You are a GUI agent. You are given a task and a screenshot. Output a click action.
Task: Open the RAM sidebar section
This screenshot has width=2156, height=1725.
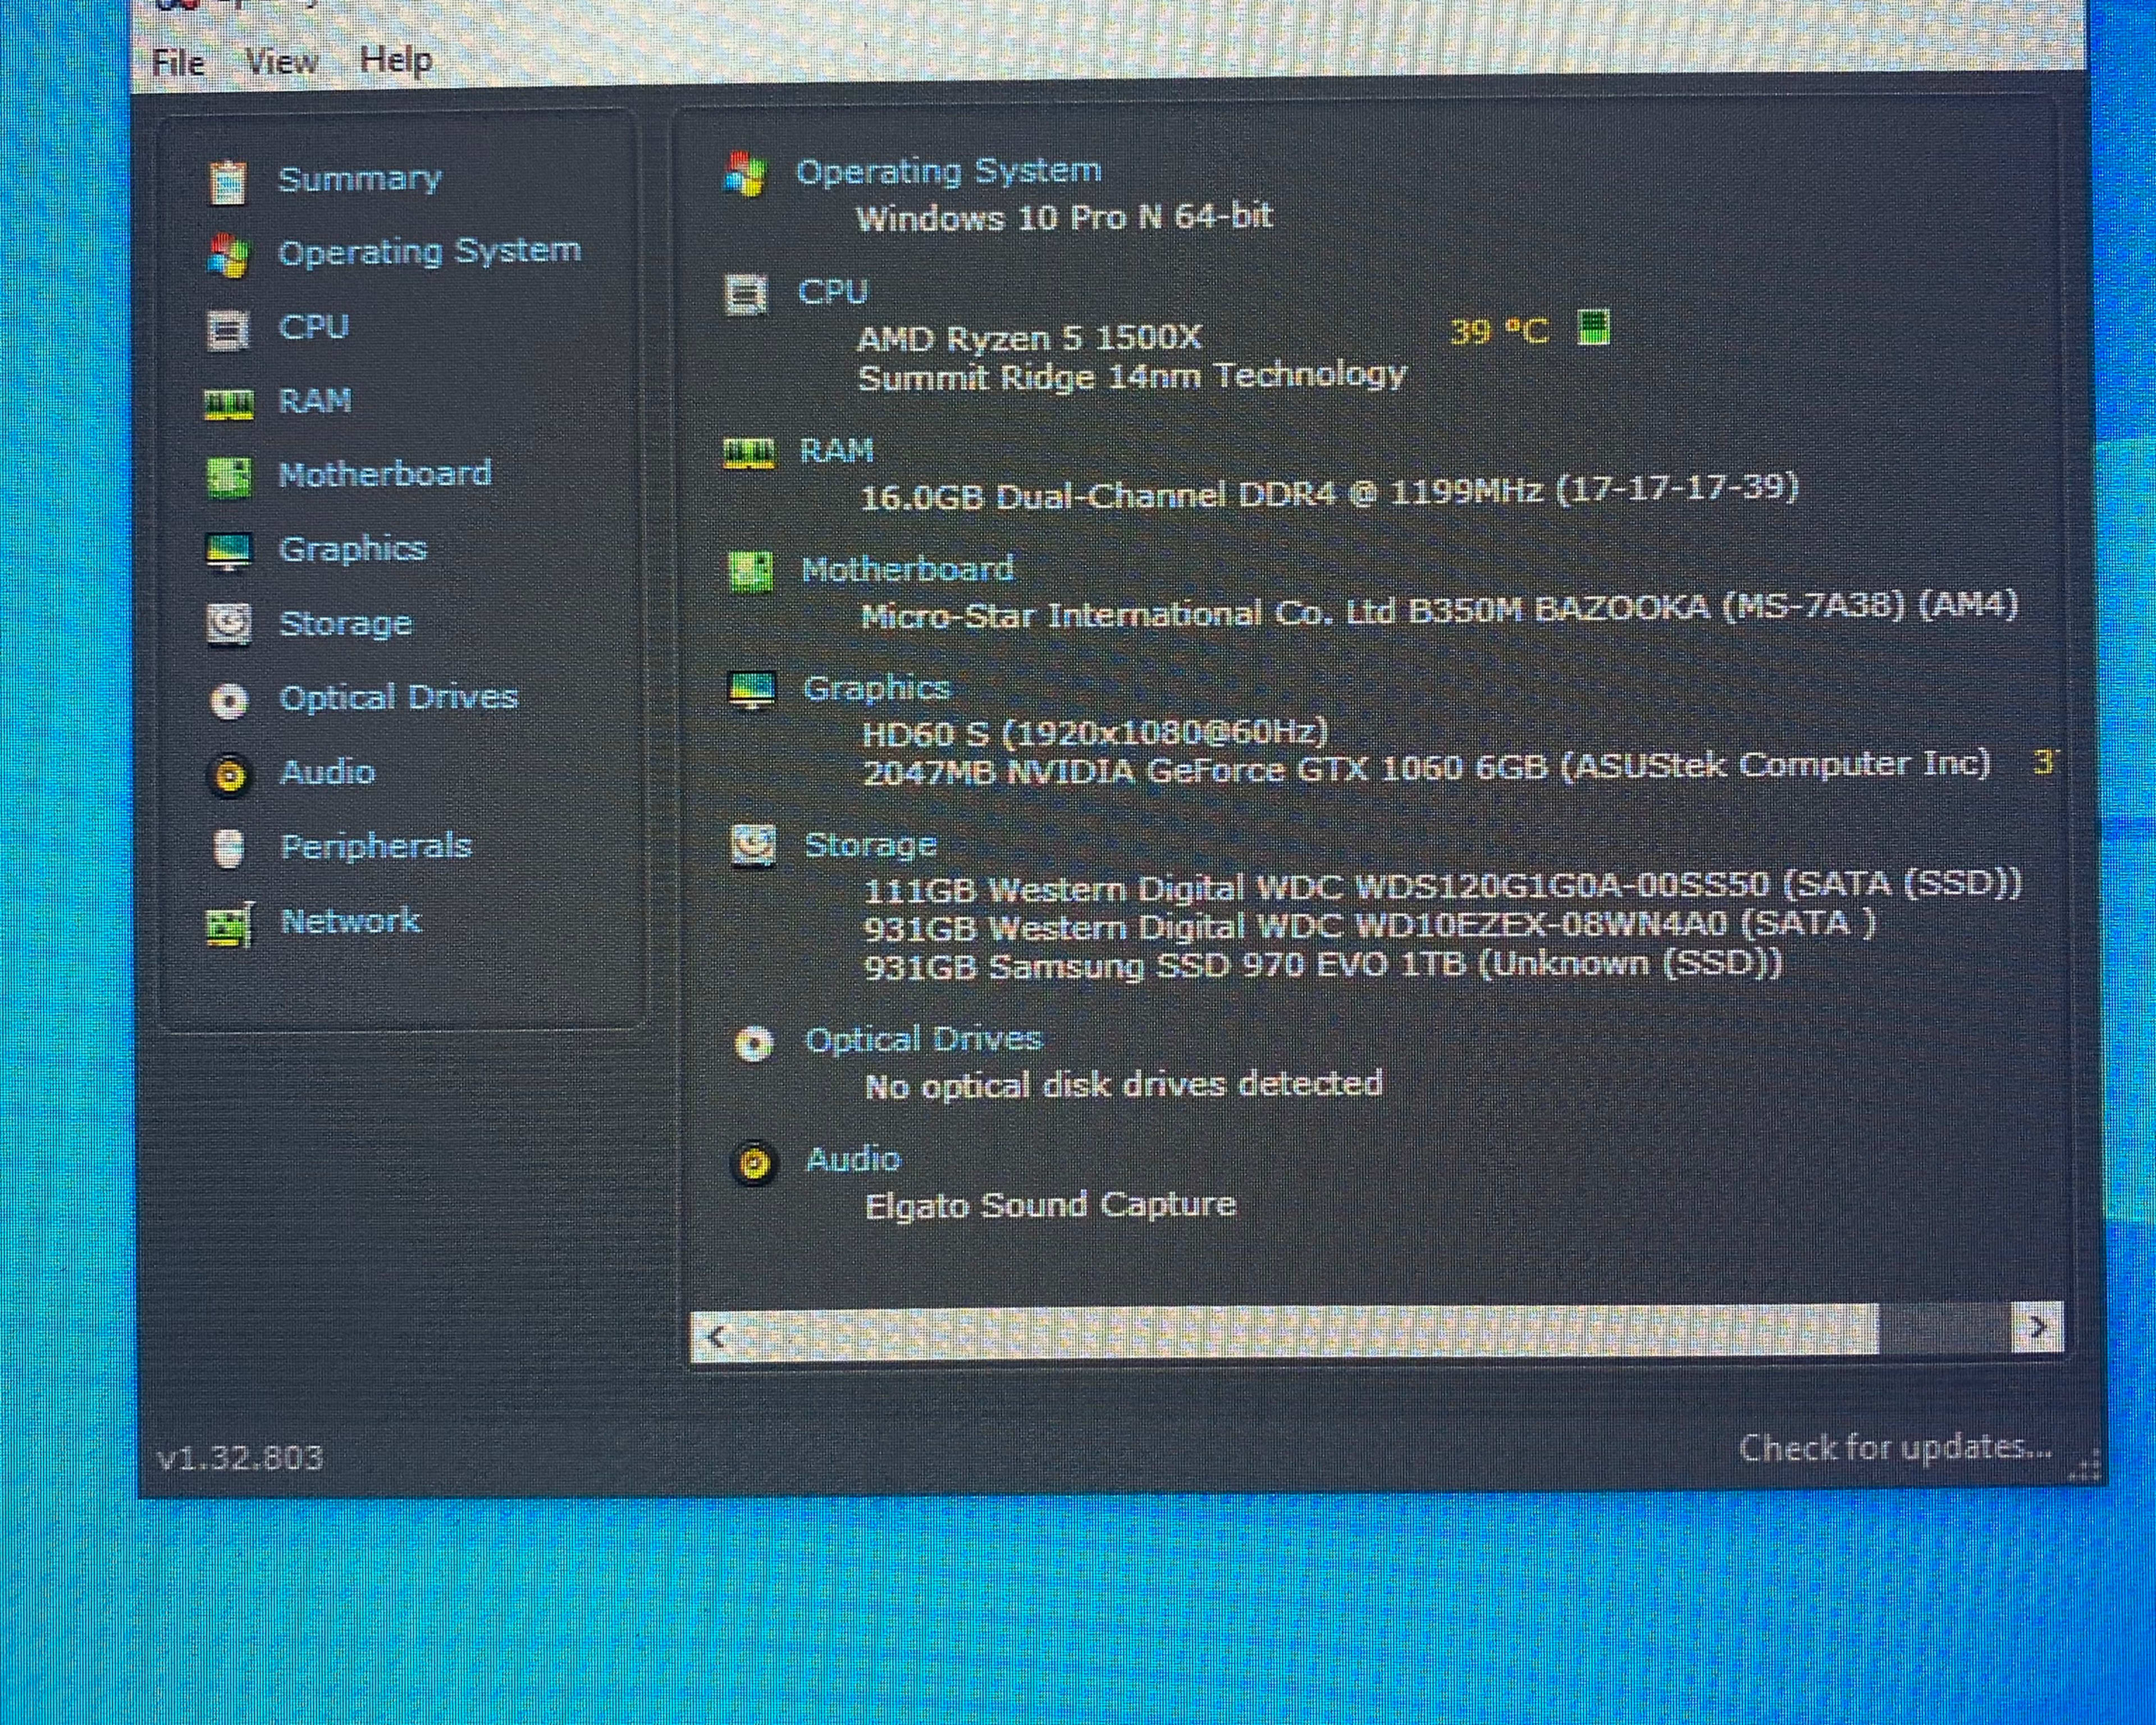pyautogui.click(x=315, y=401)
